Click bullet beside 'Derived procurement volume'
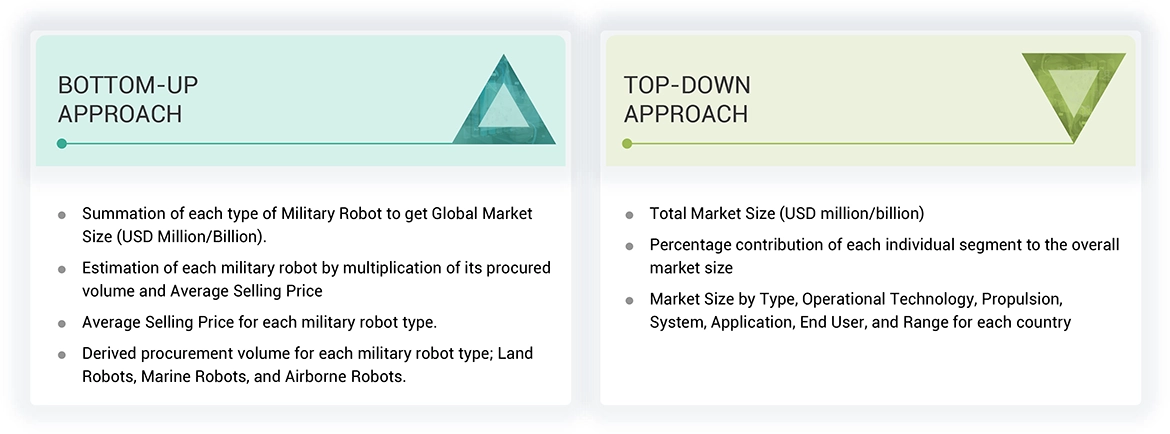This screenshot has width=1170, height=434. (x=62, y=355)
